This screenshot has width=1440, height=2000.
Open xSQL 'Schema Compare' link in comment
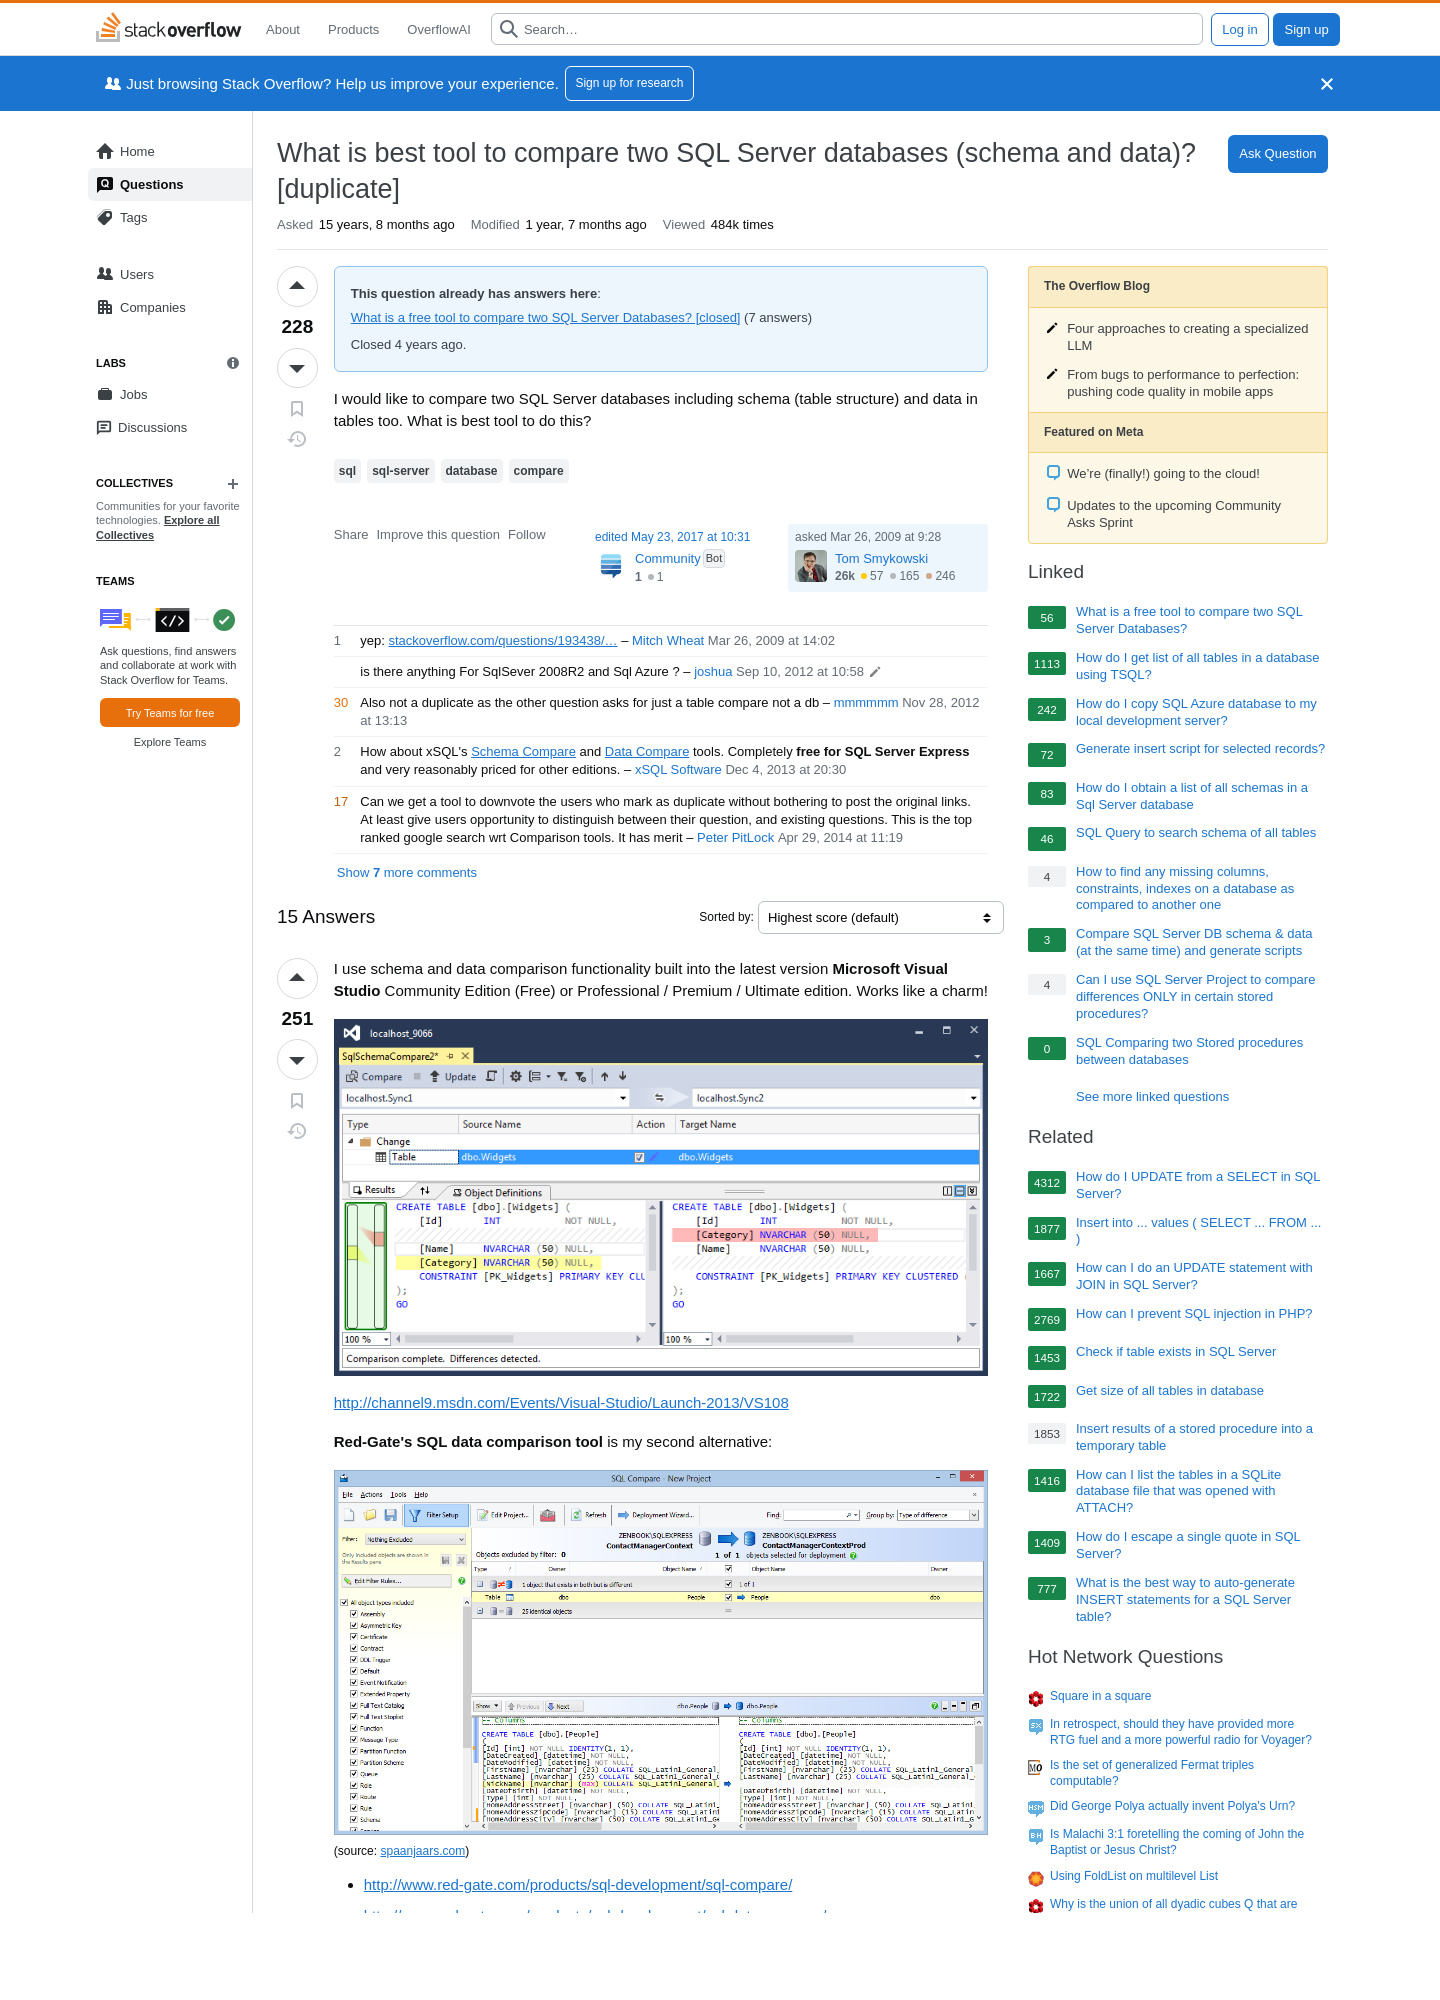coord(523,752)
